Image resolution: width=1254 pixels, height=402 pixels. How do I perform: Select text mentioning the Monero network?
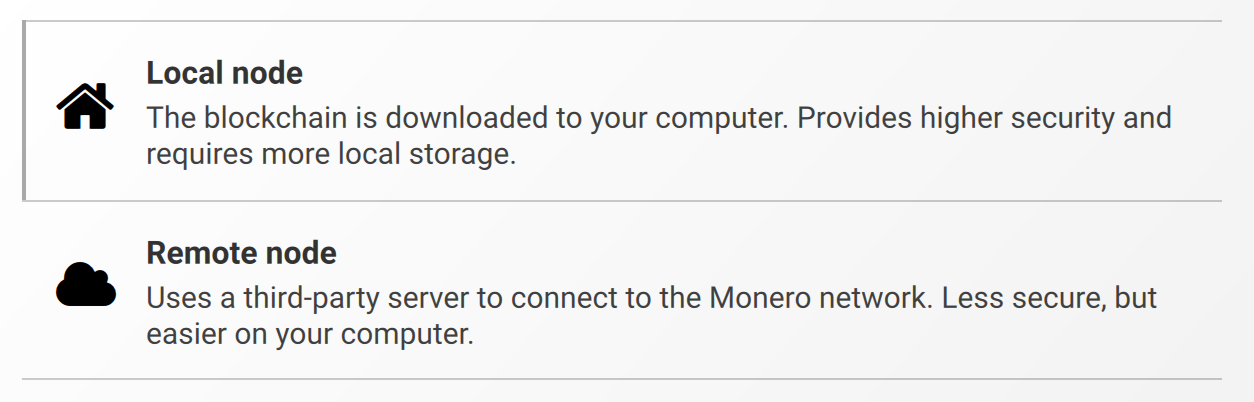point(651,298)
